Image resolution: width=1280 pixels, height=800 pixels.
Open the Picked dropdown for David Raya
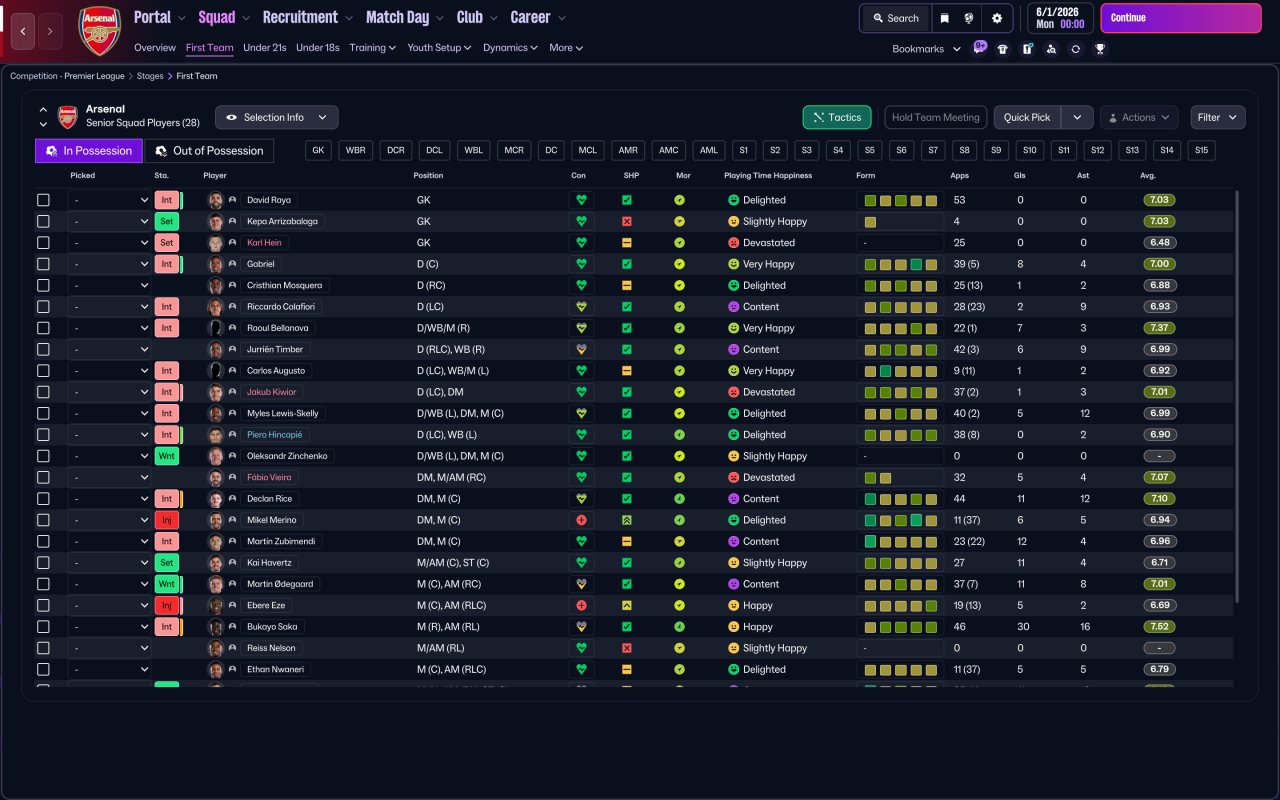pyautogui.click(x=109, y=200)
